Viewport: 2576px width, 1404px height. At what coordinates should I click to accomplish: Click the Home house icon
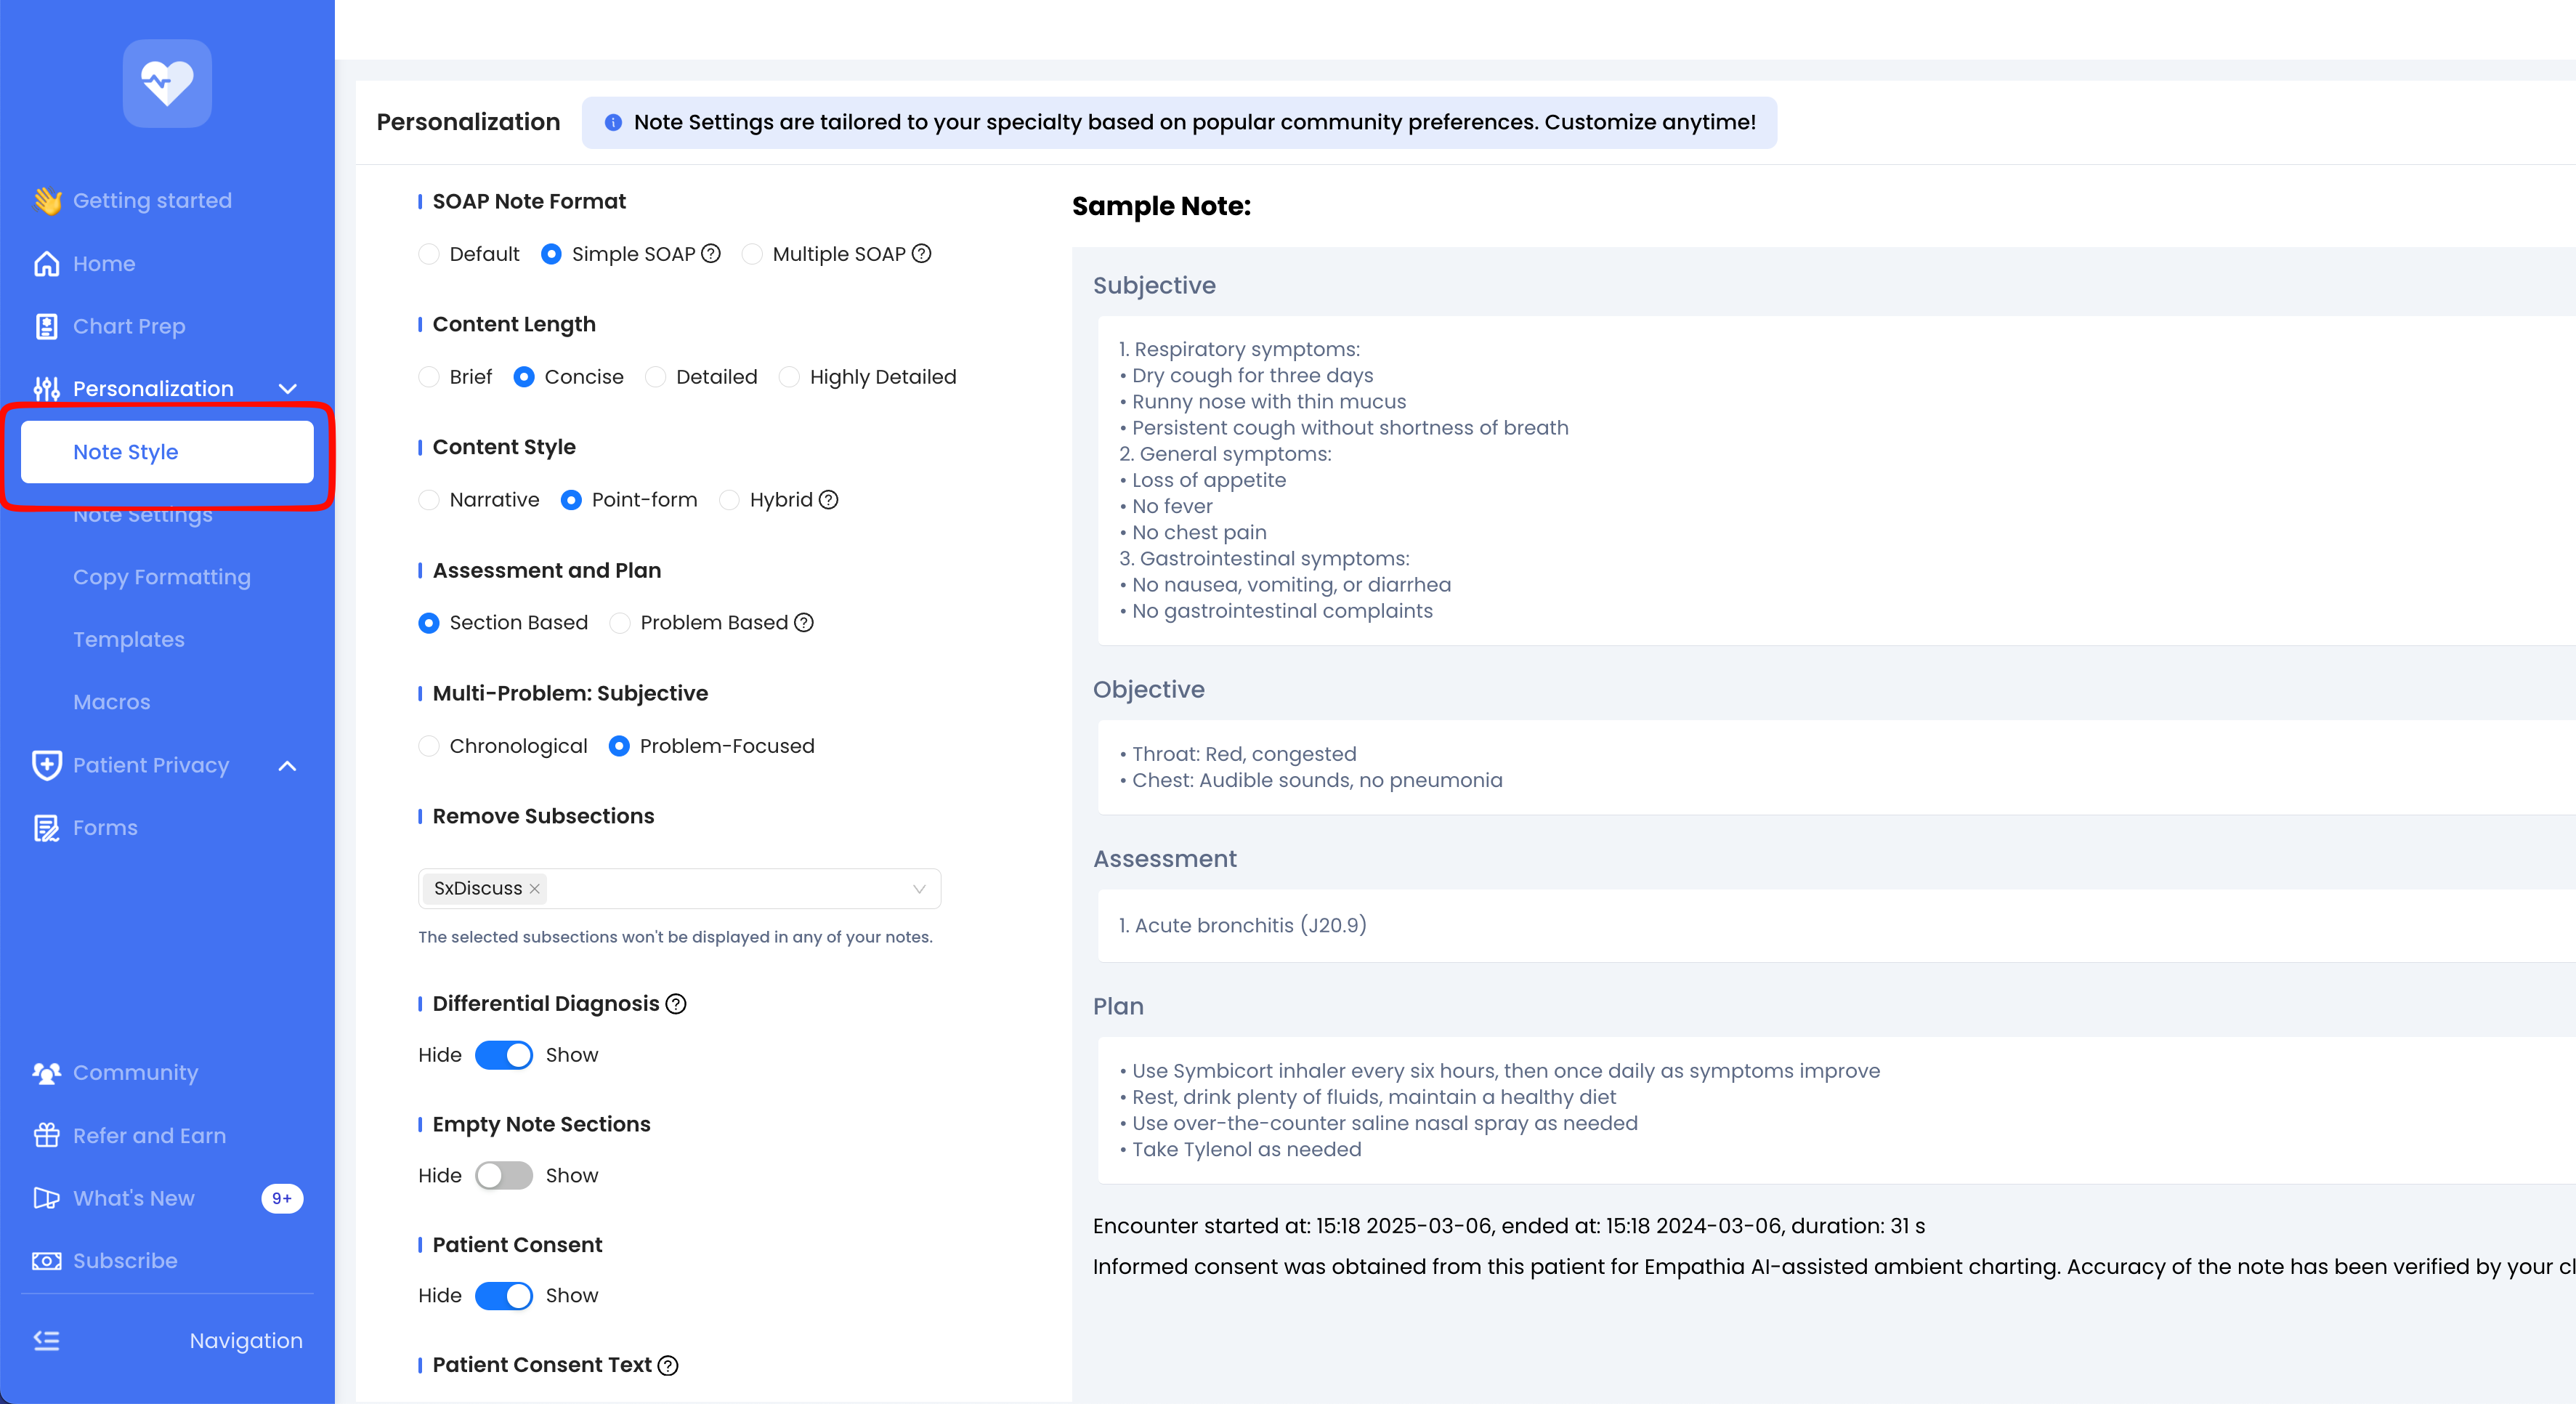(x=46, y=264)
